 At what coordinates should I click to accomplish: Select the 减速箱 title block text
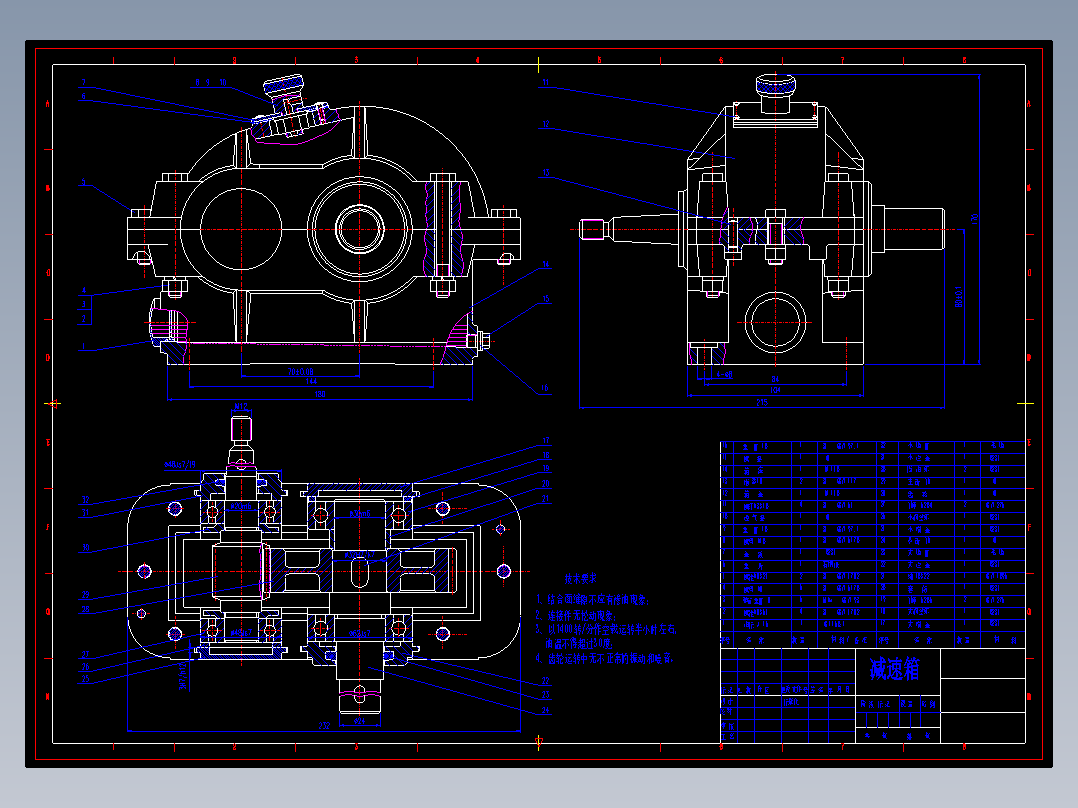[894, 668]
